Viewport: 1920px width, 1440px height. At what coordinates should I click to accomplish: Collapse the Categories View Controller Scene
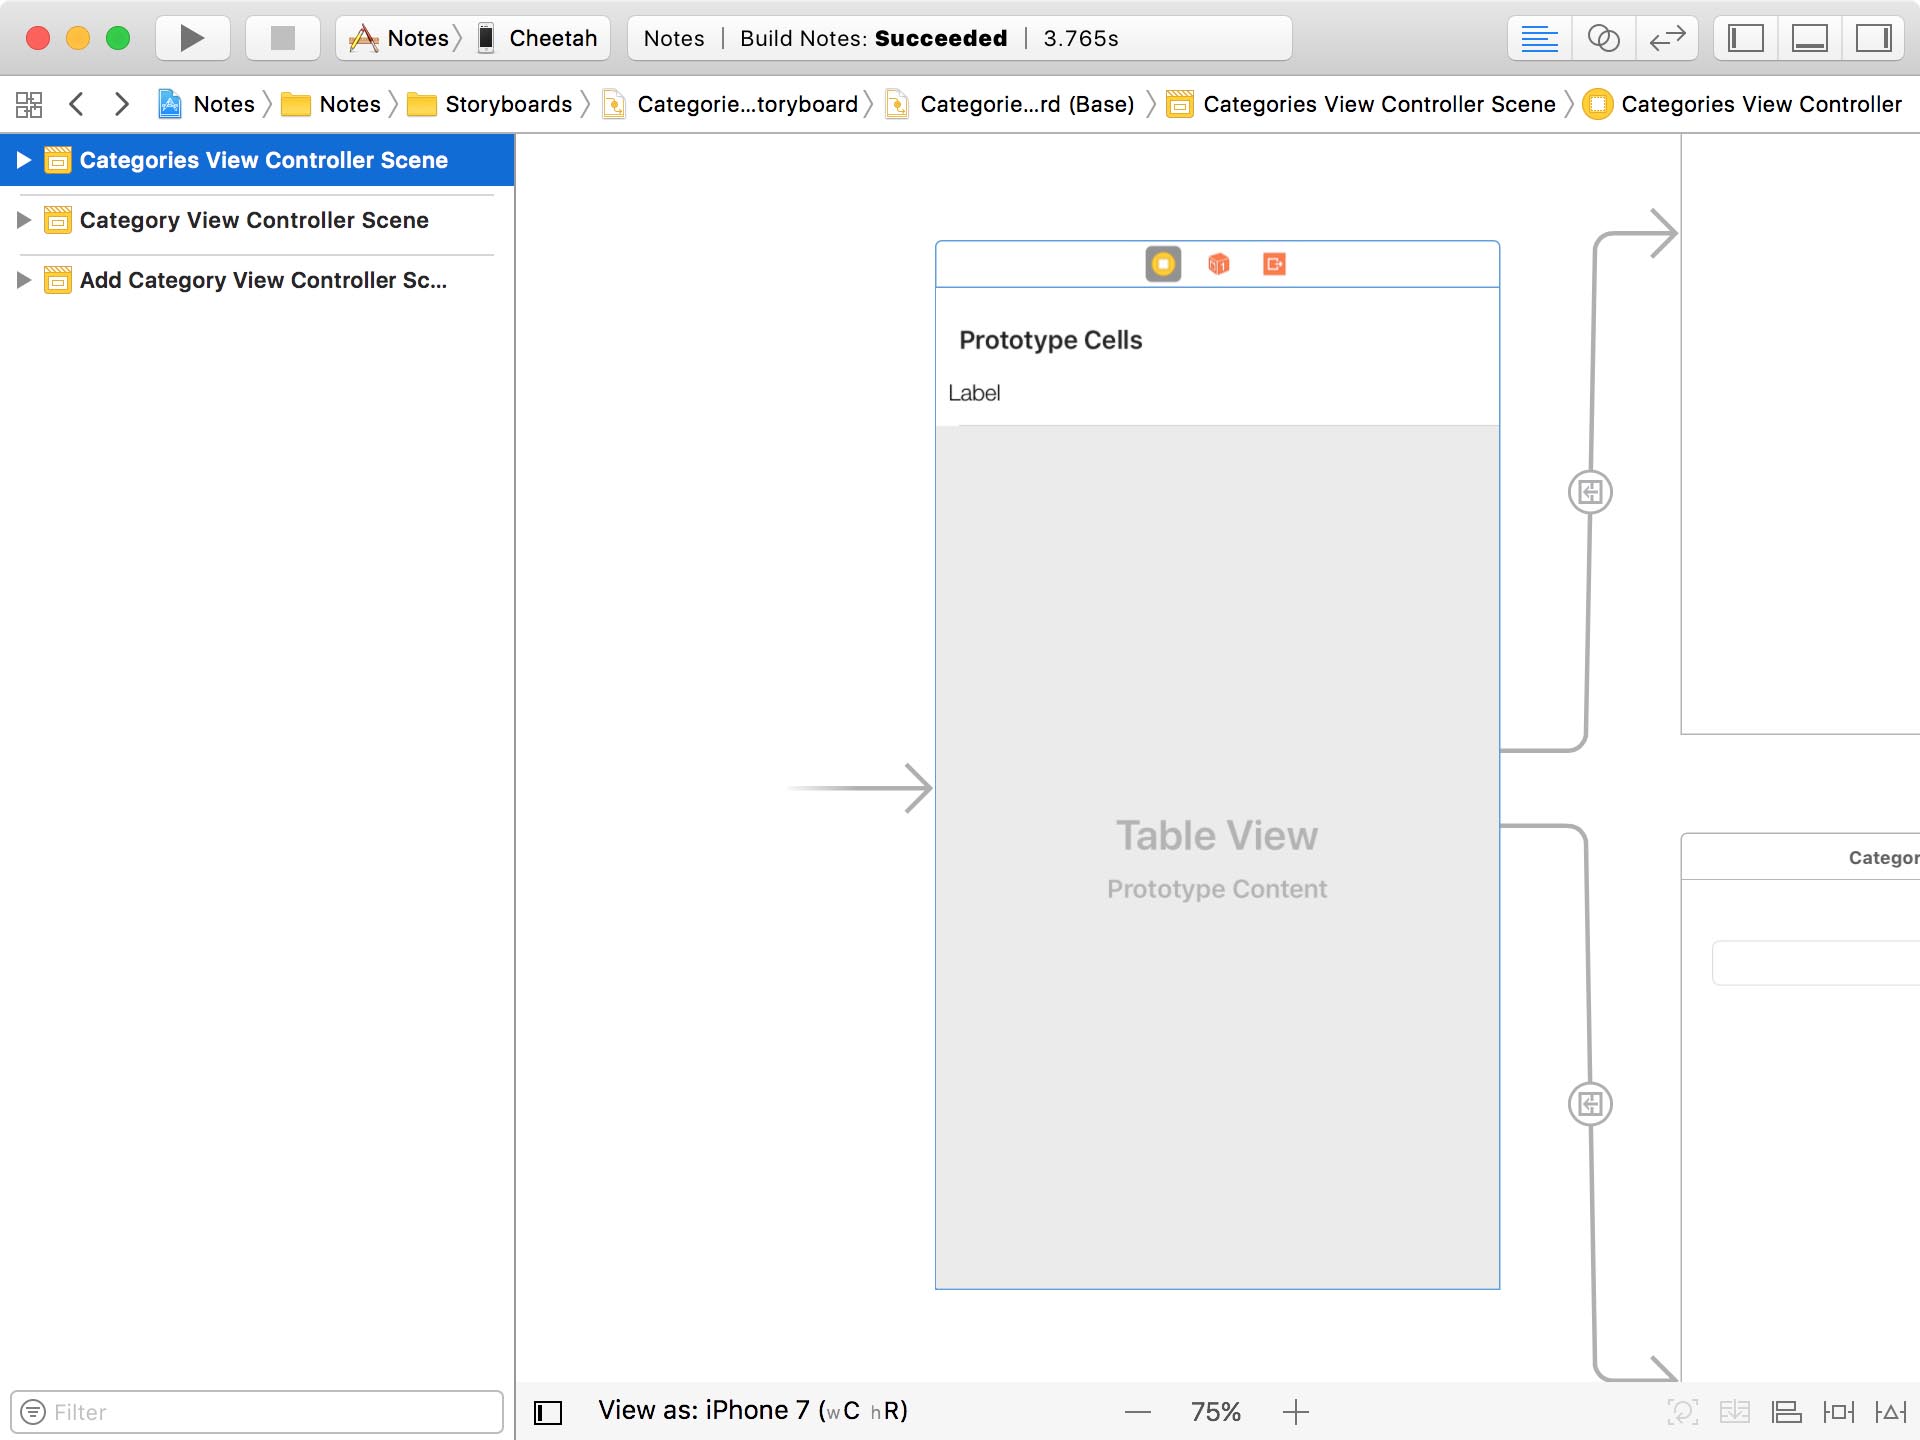24,159
